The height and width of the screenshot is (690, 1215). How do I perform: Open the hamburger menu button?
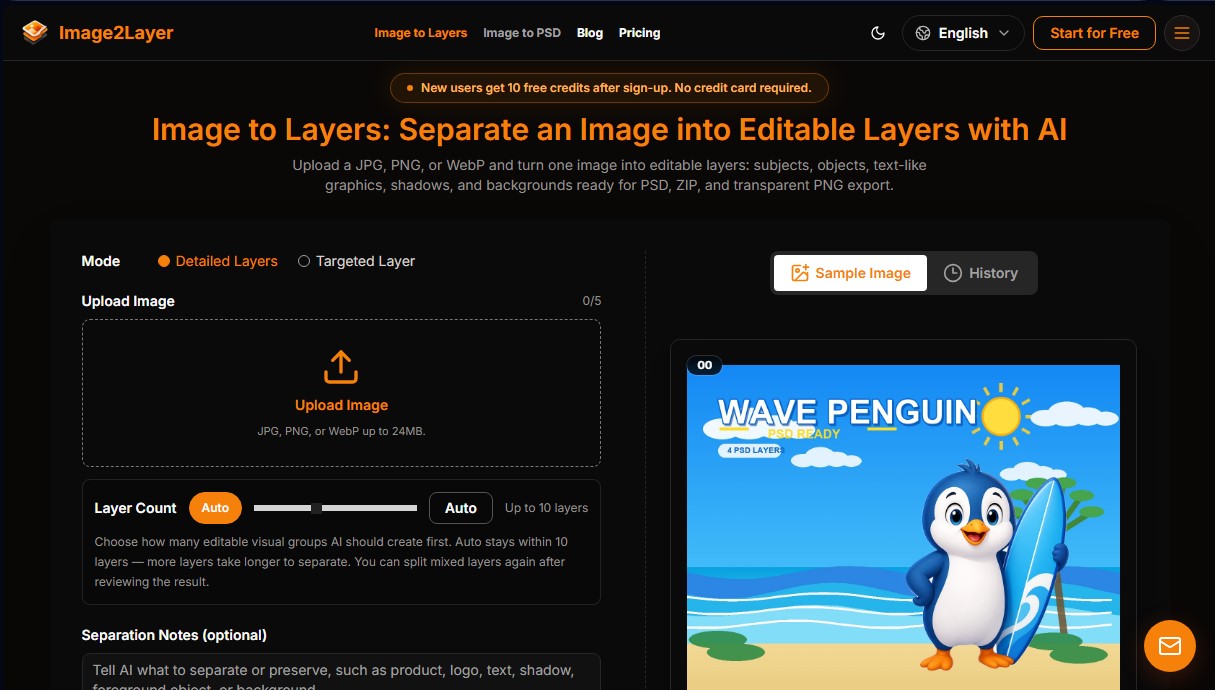coord(1181,33)
